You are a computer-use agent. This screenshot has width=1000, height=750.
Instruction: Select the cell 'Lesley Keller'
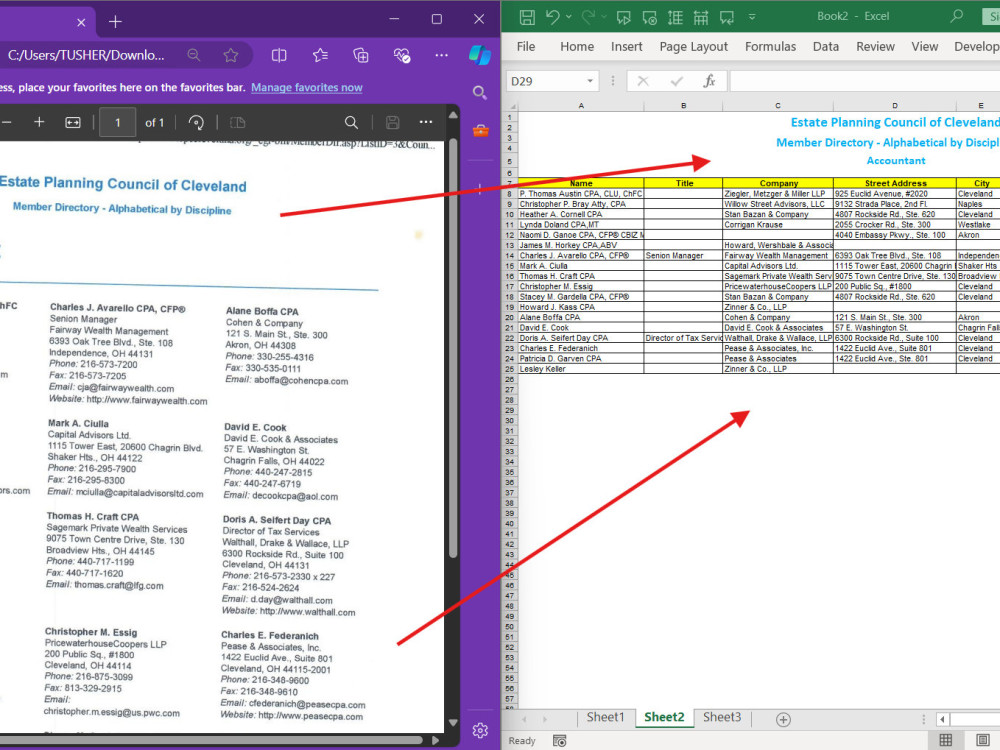coord(580,369)
